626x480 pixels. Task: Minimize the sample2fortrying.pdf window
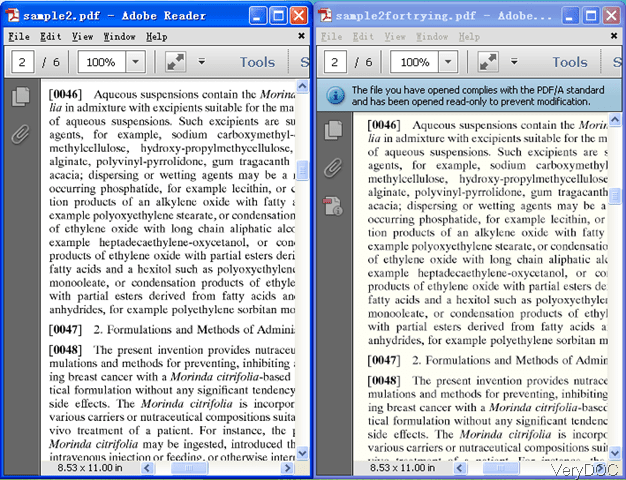click(x=571, y=16)
